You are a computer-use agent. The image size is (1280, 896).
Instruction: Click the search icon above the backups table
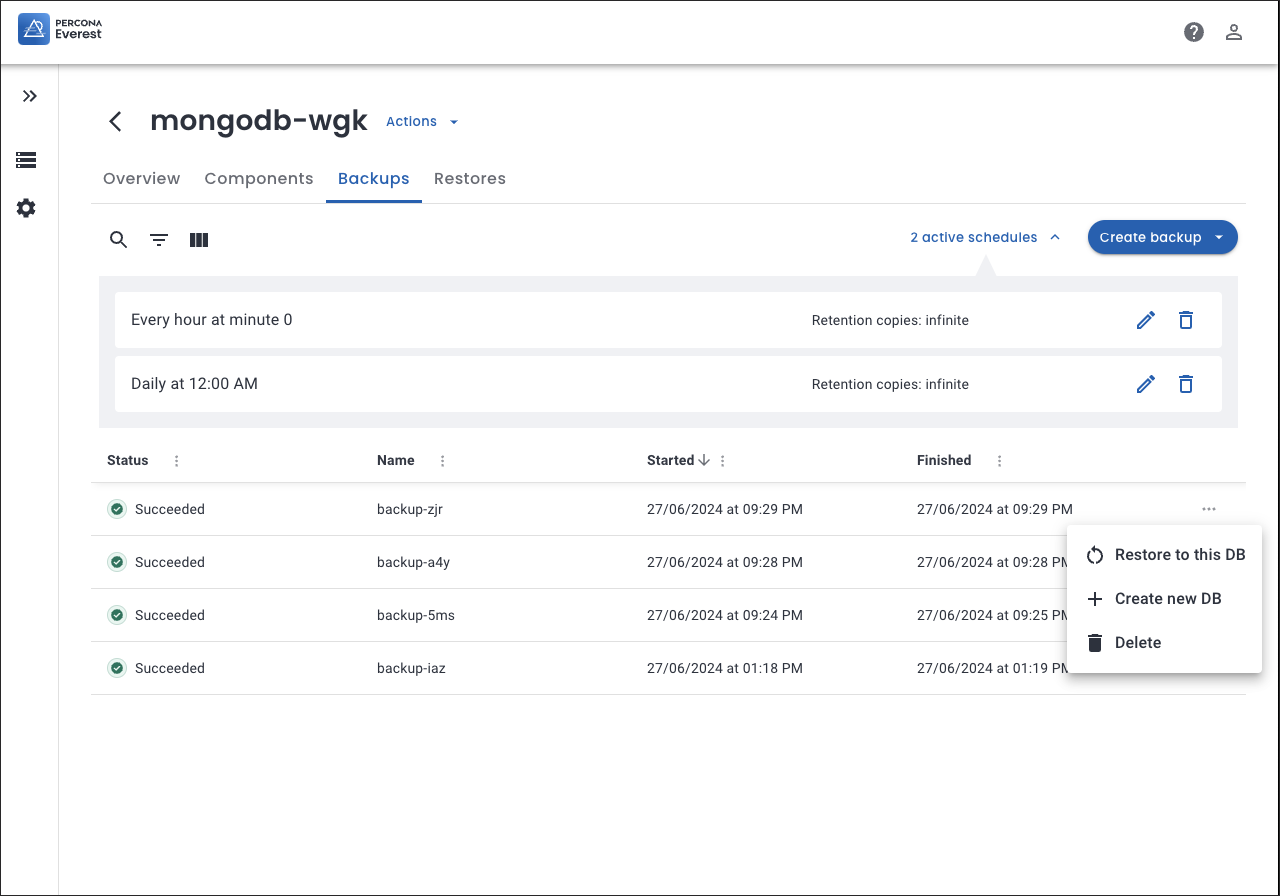118,240
